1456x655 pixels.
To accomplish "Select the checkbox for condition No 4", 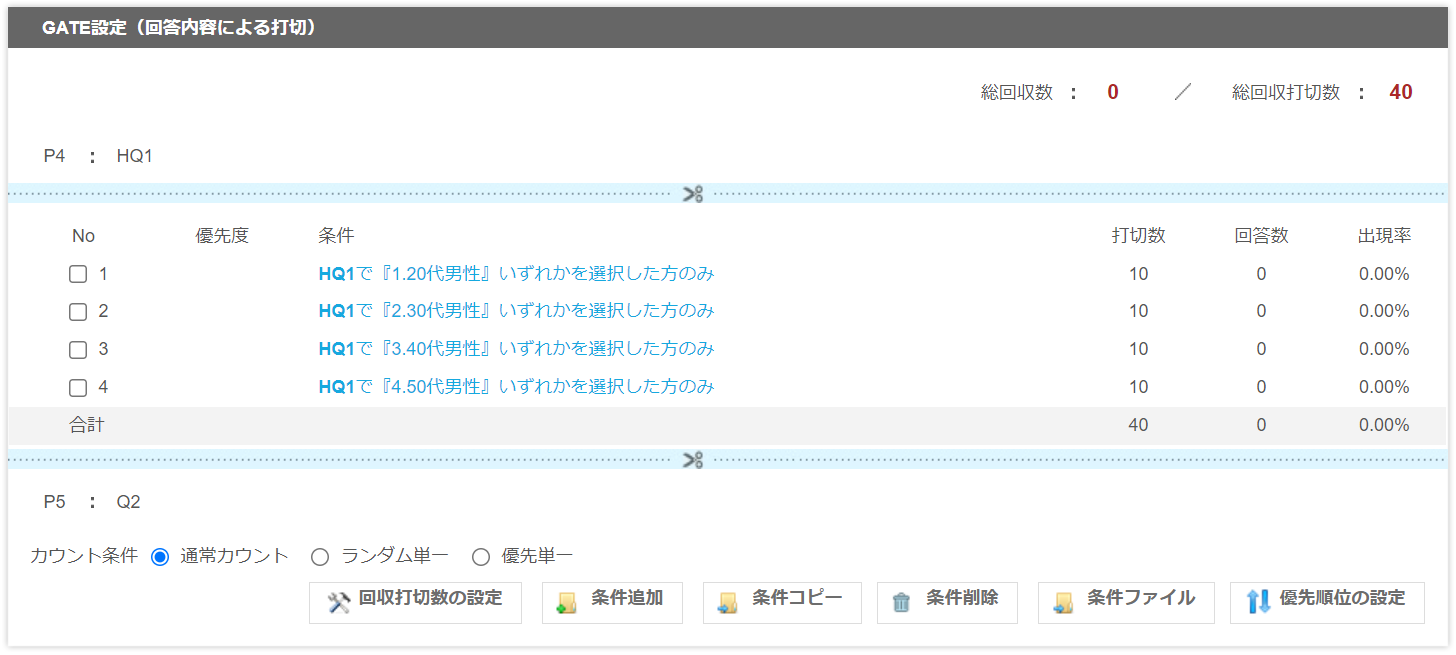I will 78,387.
